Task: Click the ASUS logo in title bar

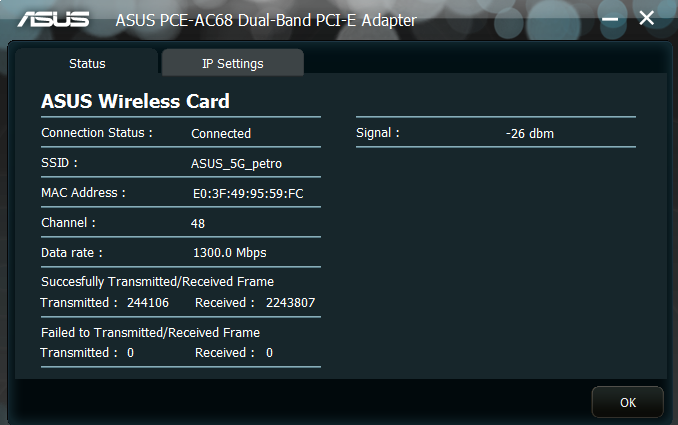Action: pos(53,19)
